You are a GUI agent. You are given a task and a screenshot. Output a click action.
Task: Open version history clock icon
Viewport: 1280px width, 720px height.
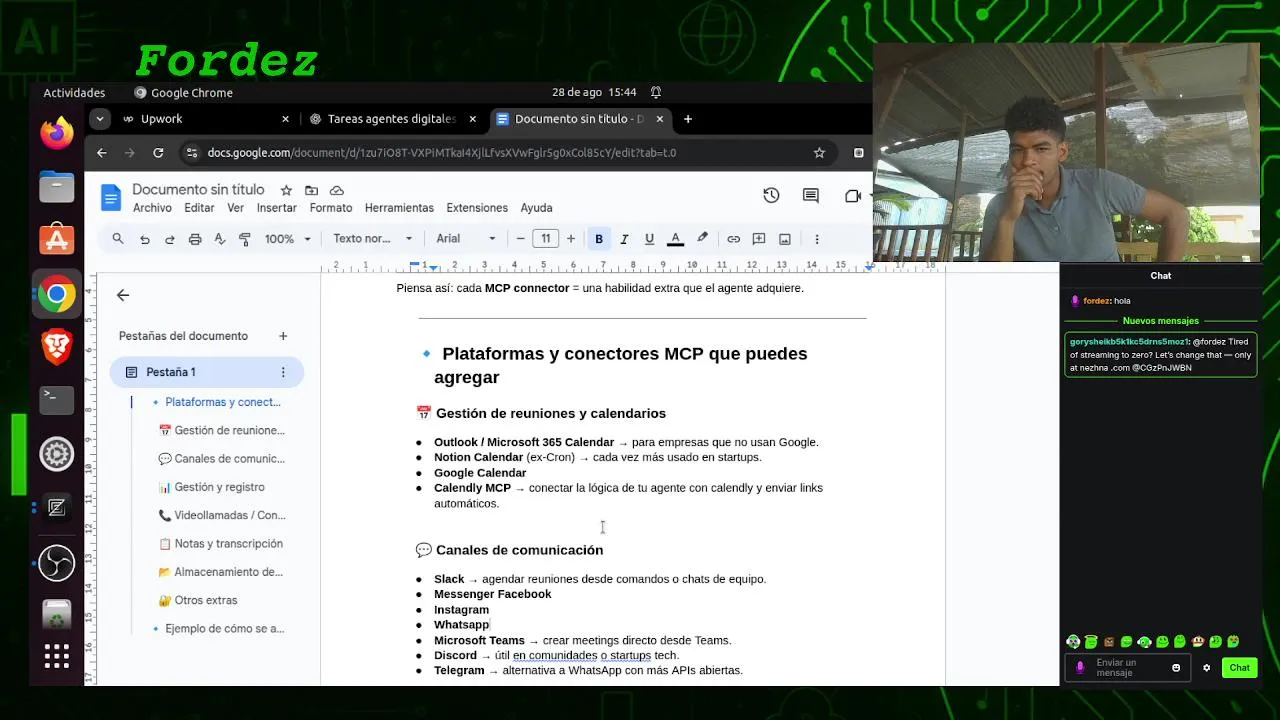[771, 196]
